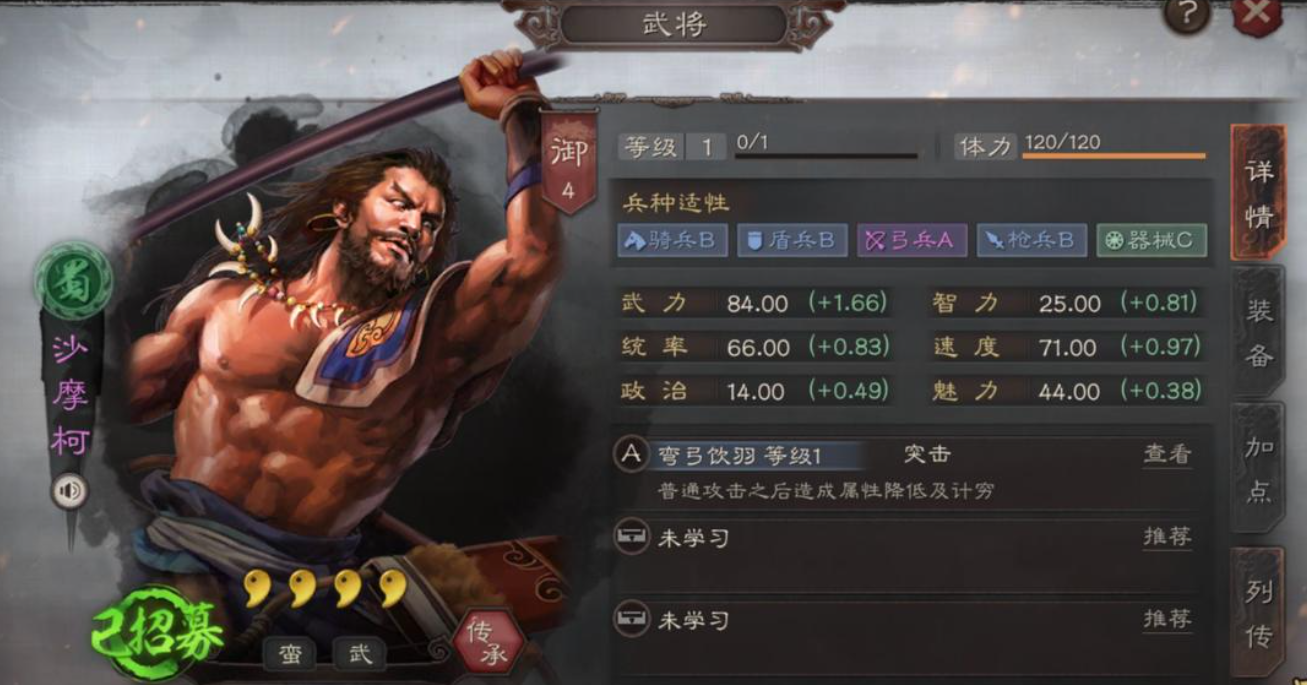
Task: Select the 蛮 trait tag
Action: [x=290, y=655]
